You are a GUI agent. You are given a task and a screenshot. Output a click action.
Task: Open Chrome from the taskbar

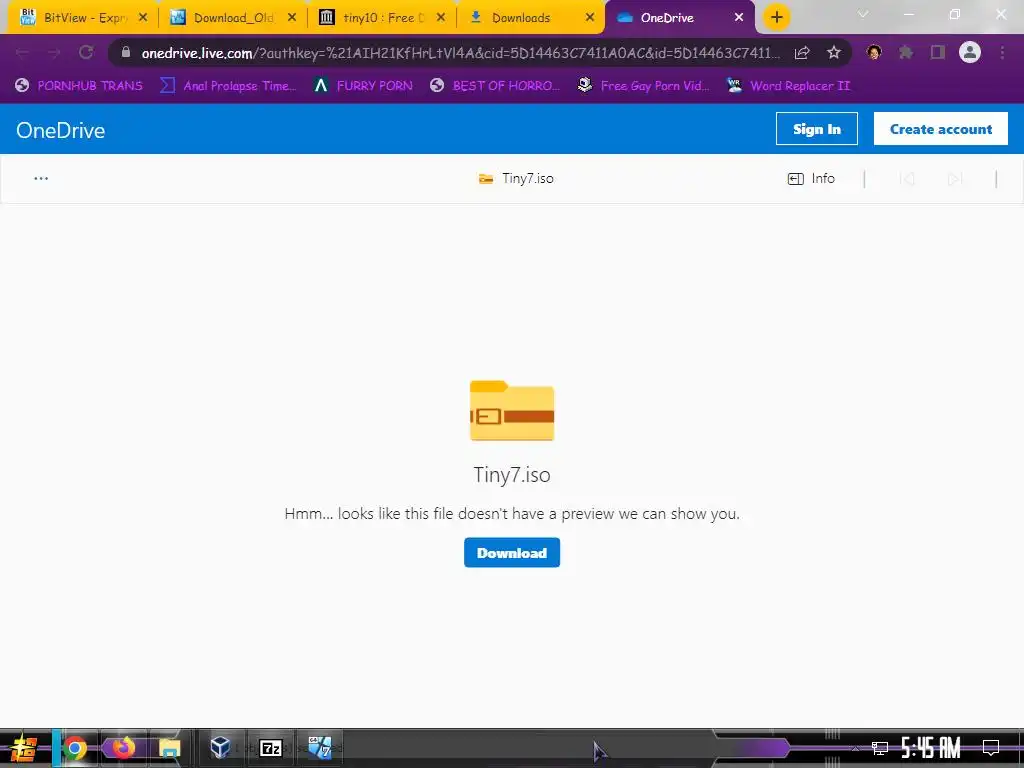pyautogui.click(x=76, y=748)
